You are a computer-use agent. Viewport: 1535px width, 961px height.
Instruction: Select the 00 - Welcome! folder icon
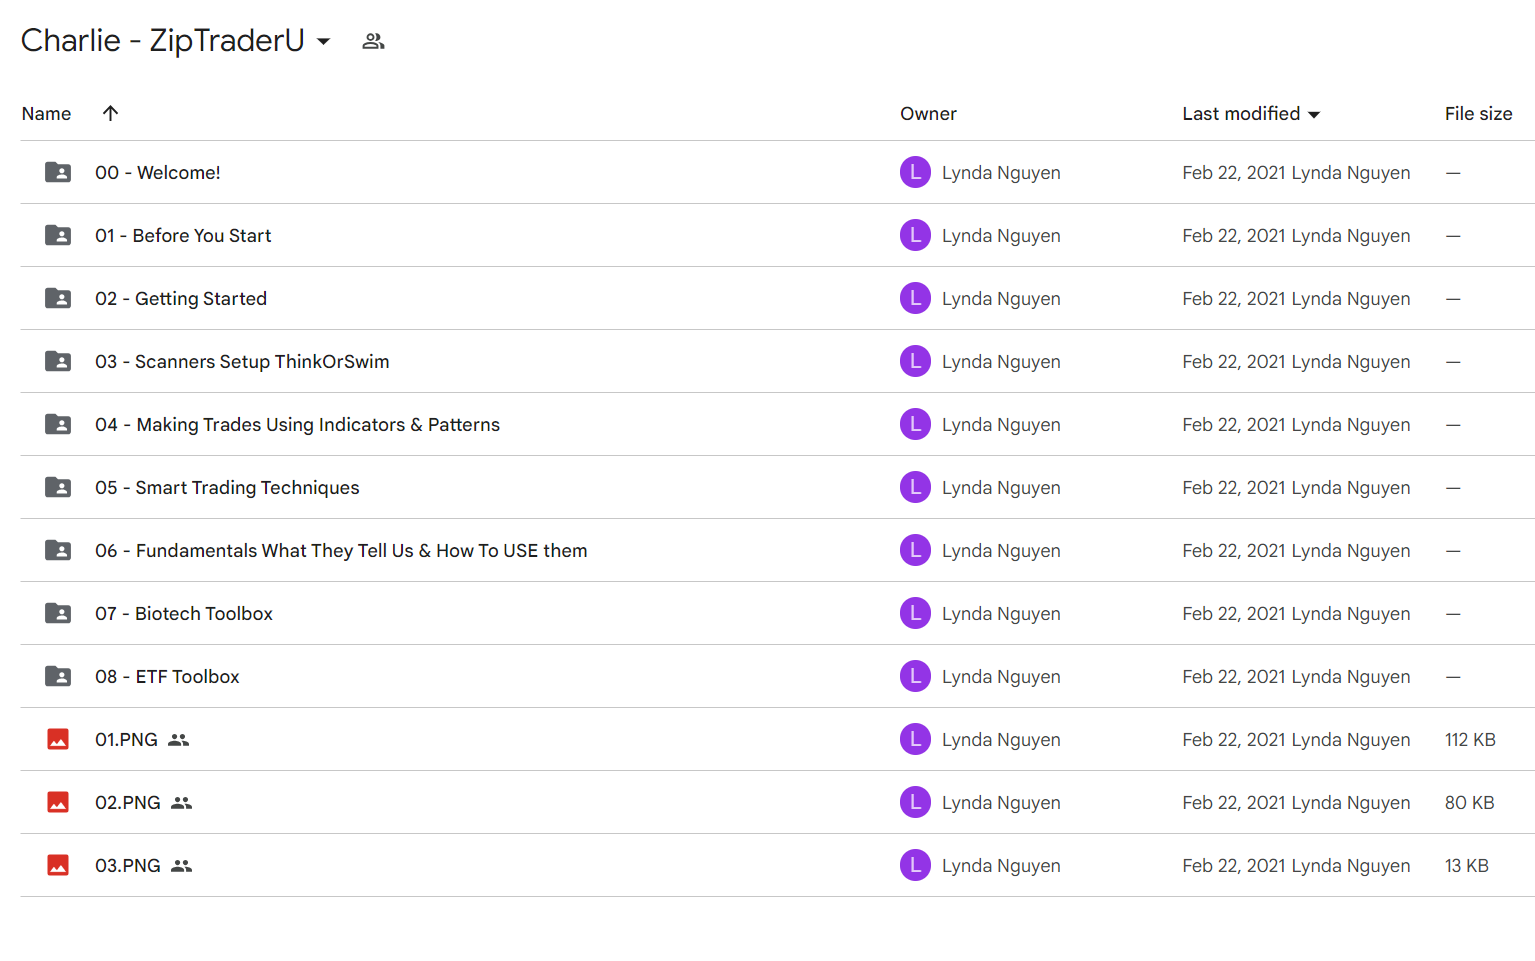(58, 172)
